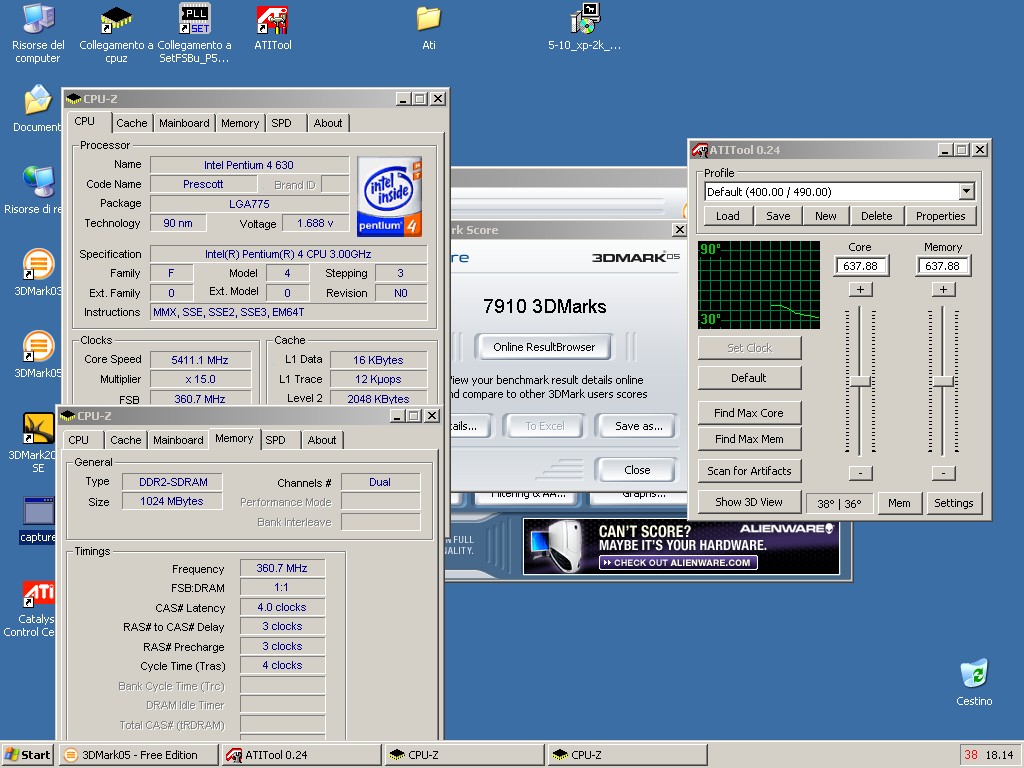Screen dimensions: 1024x768
Task: Click the 38° | 36° temperature button
Action: (839, 504)
